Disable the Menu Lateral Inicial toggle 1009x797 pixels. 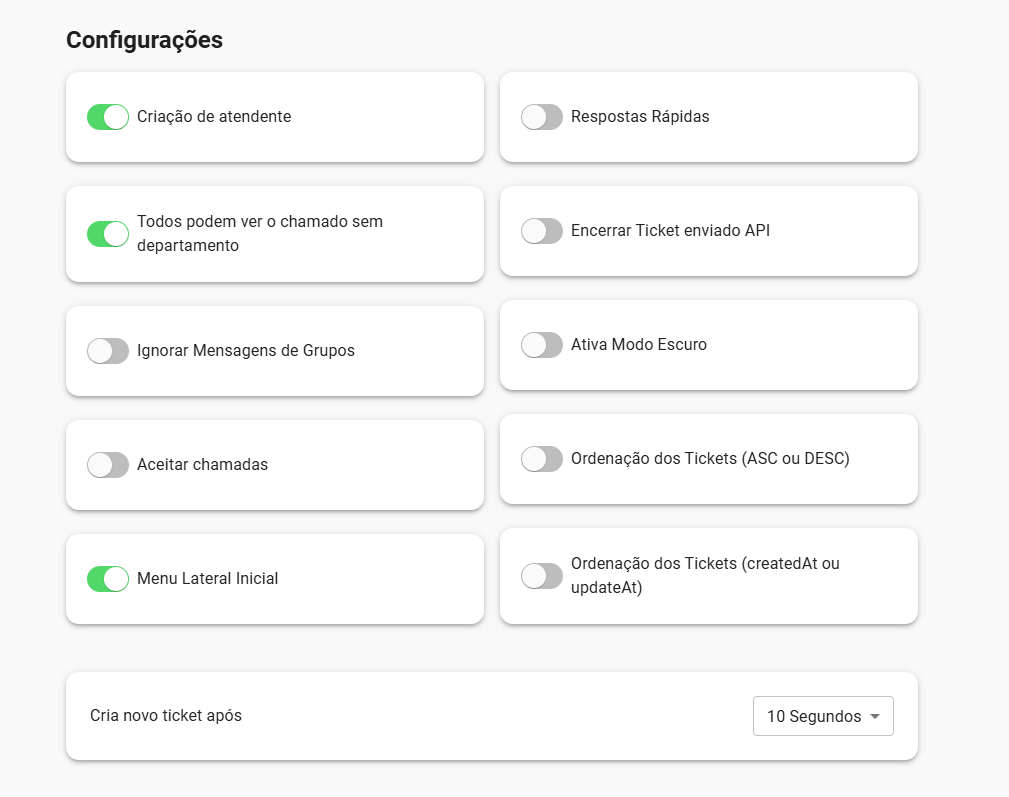point(108,579)
